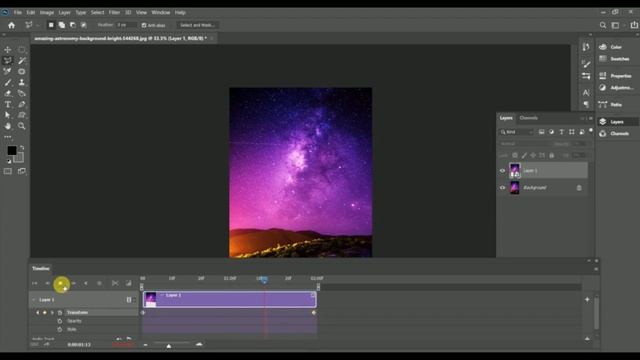Select the Rectangular Marquee tool
This screenshot has height=360, width=640.
click(x=22, y=49)
